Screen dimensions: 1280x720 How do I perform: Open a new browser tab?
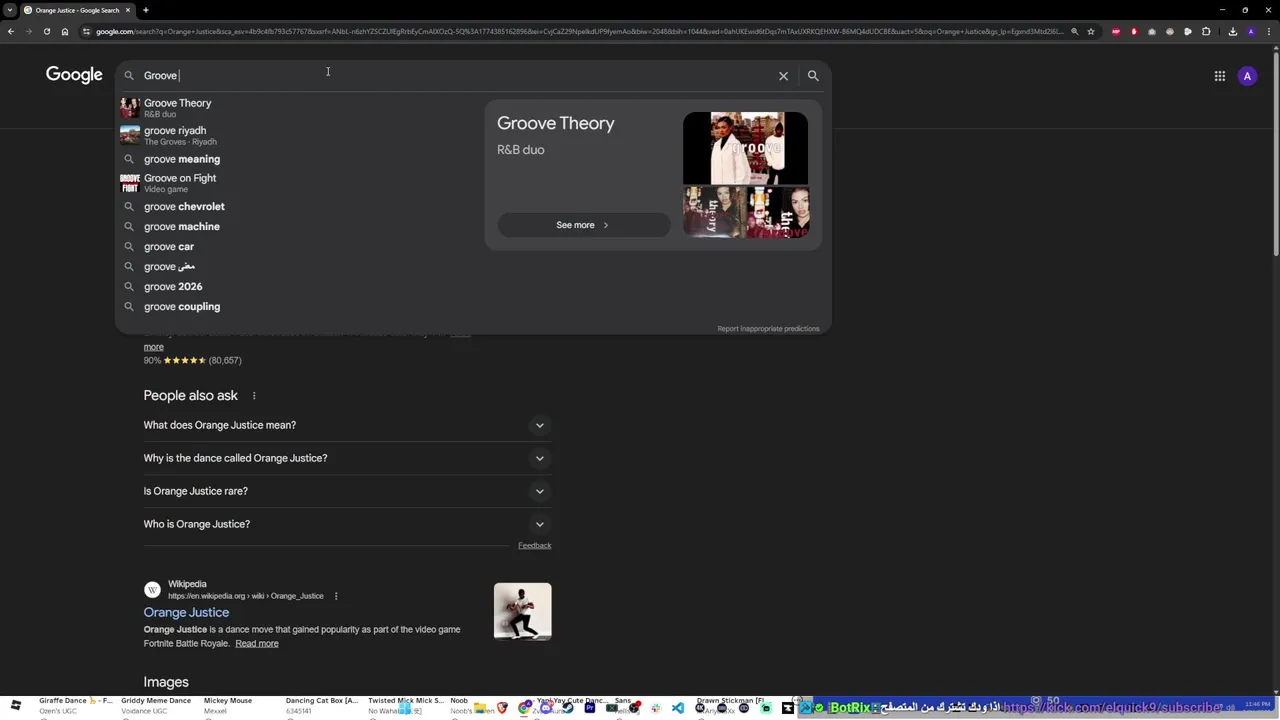(146, 10)
